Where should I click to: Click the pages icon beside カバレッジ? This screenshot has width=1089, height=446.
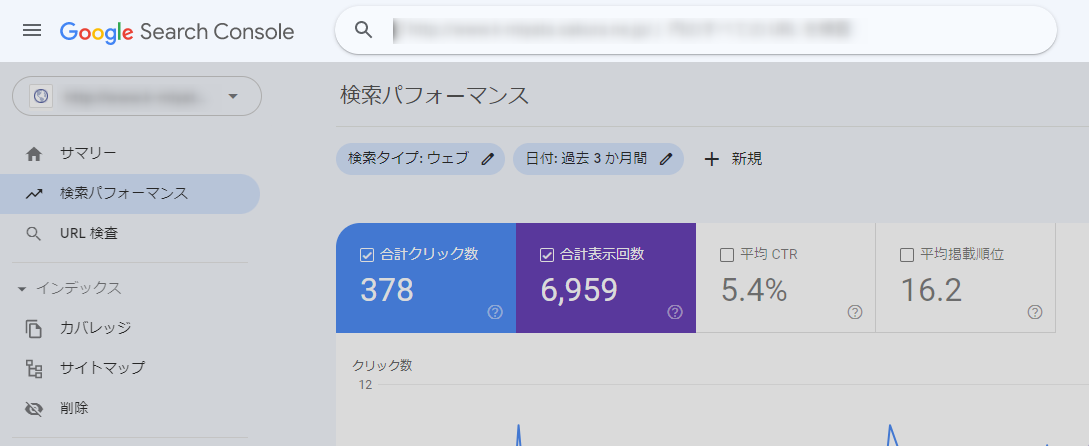pyautogui.click(x=33, y=329)
